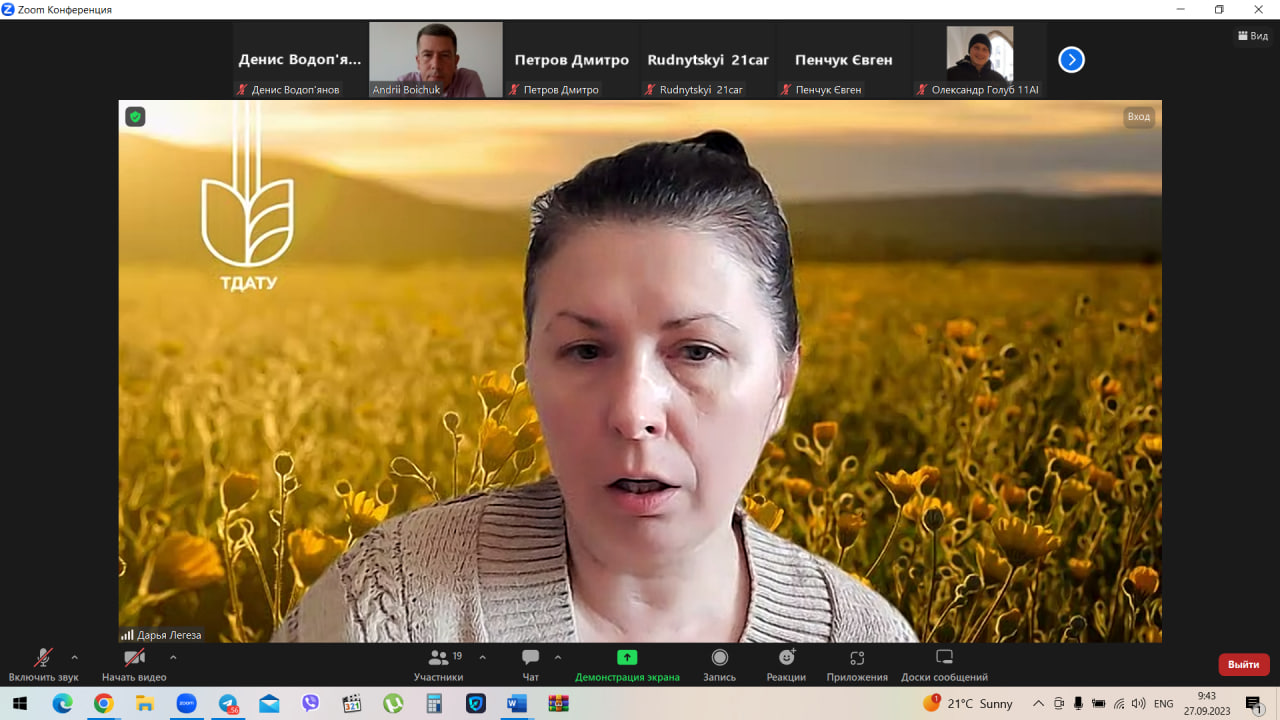
Task: Select Пенчук Євген participant tile
Action: coord(844,60)
